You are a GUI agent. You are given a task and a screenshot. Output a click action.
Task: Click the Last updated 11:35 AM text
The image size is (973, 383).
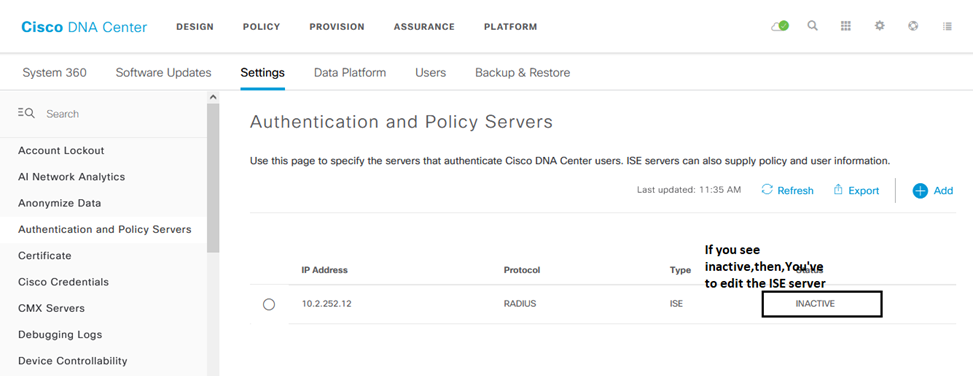pyautogui.click(x=689, y=190)
